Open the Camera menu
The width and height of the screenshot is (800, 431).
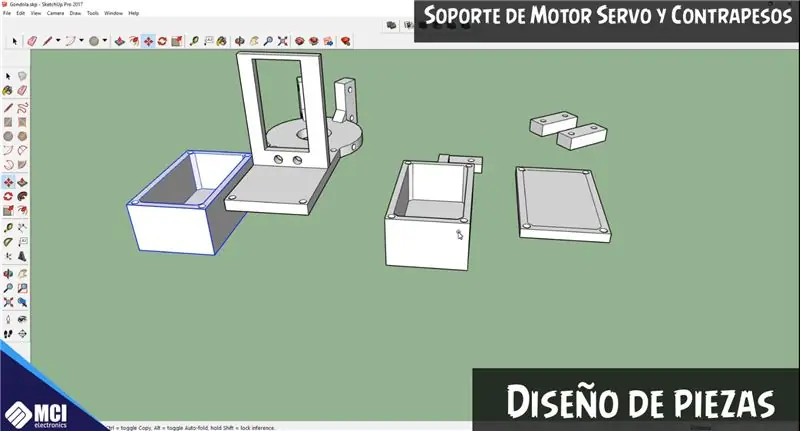coord(56,13)
